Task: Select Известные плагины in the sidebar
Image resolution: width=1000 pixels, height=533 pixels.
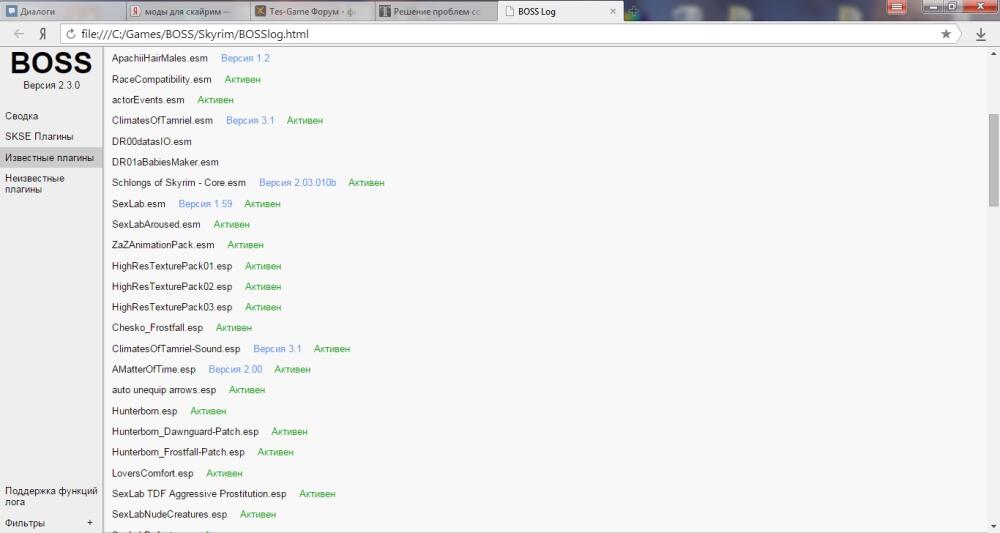Action: point(50,157)
